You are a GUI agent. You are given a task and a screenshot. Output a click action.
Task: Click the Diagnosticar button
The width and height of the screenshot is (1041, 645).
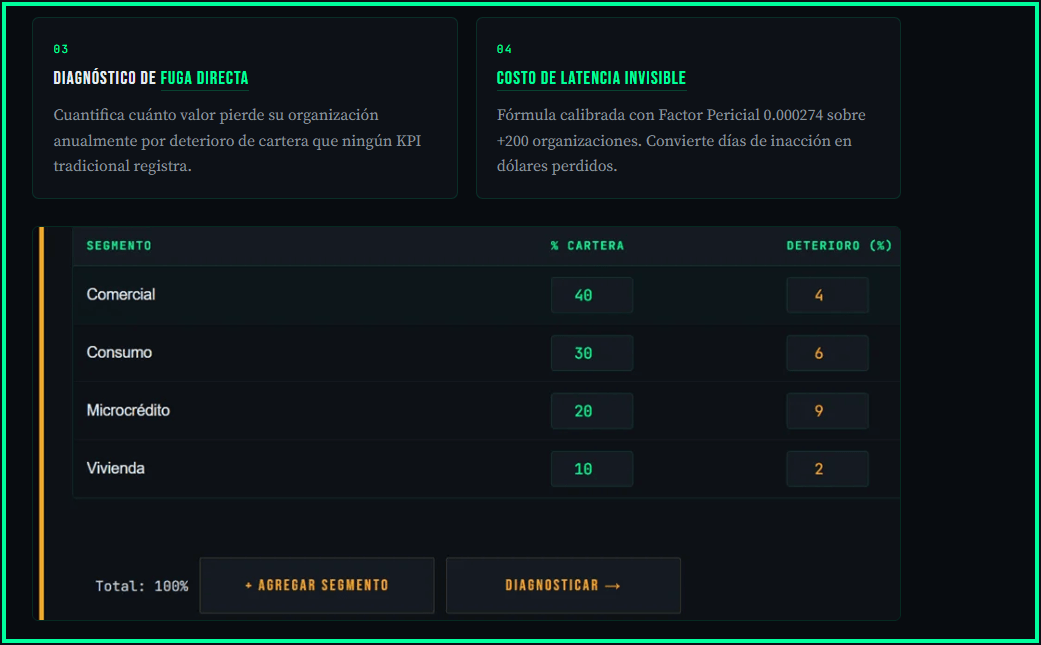coord(563,585)
